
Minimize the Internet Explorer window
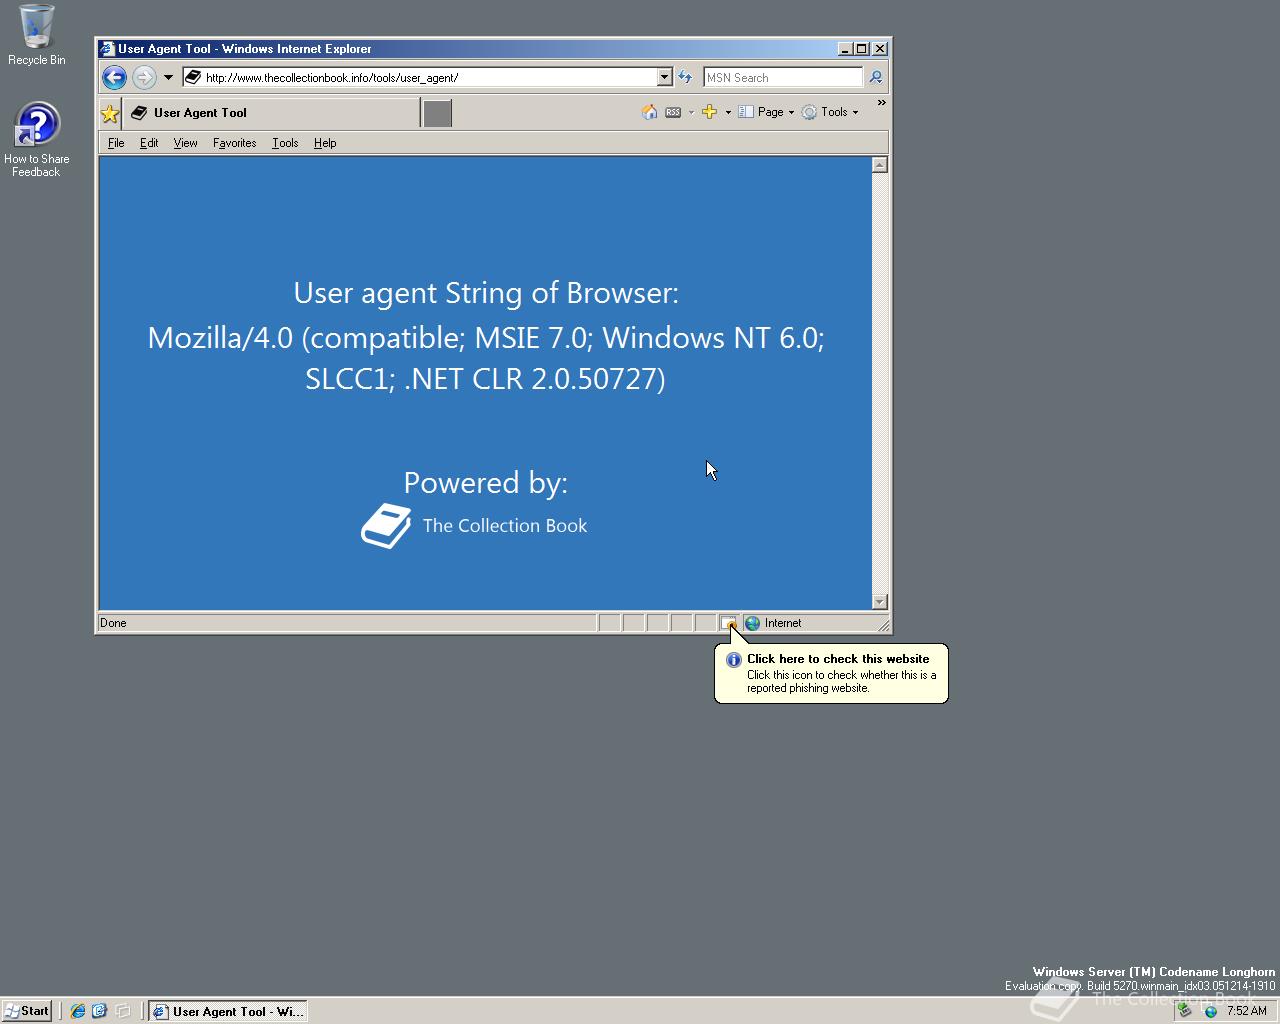tap(845, 48)
